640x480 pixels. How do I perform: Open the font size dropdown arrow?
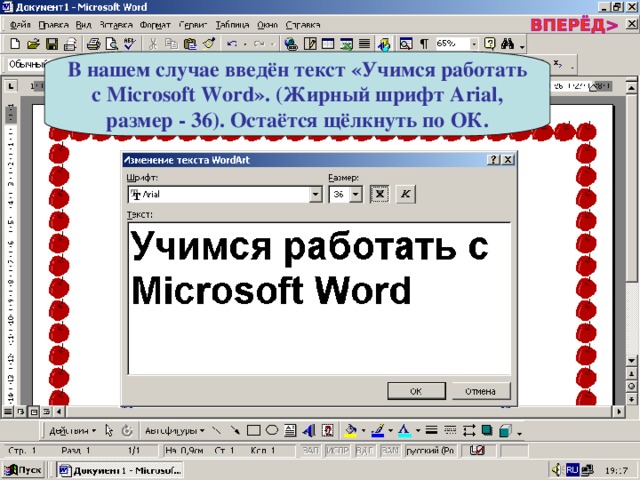tap(356, 194)
